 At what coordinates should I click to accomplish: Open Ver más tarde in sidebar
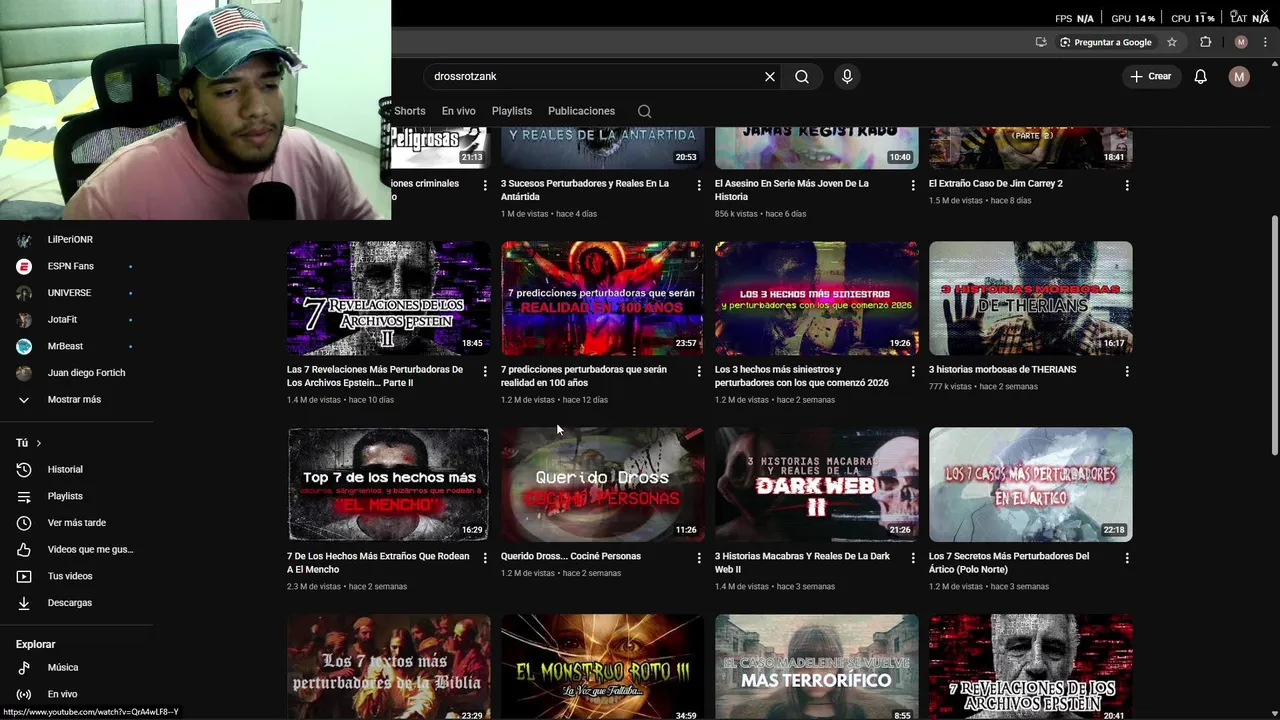pyautogui.click(x=77, y=523)
